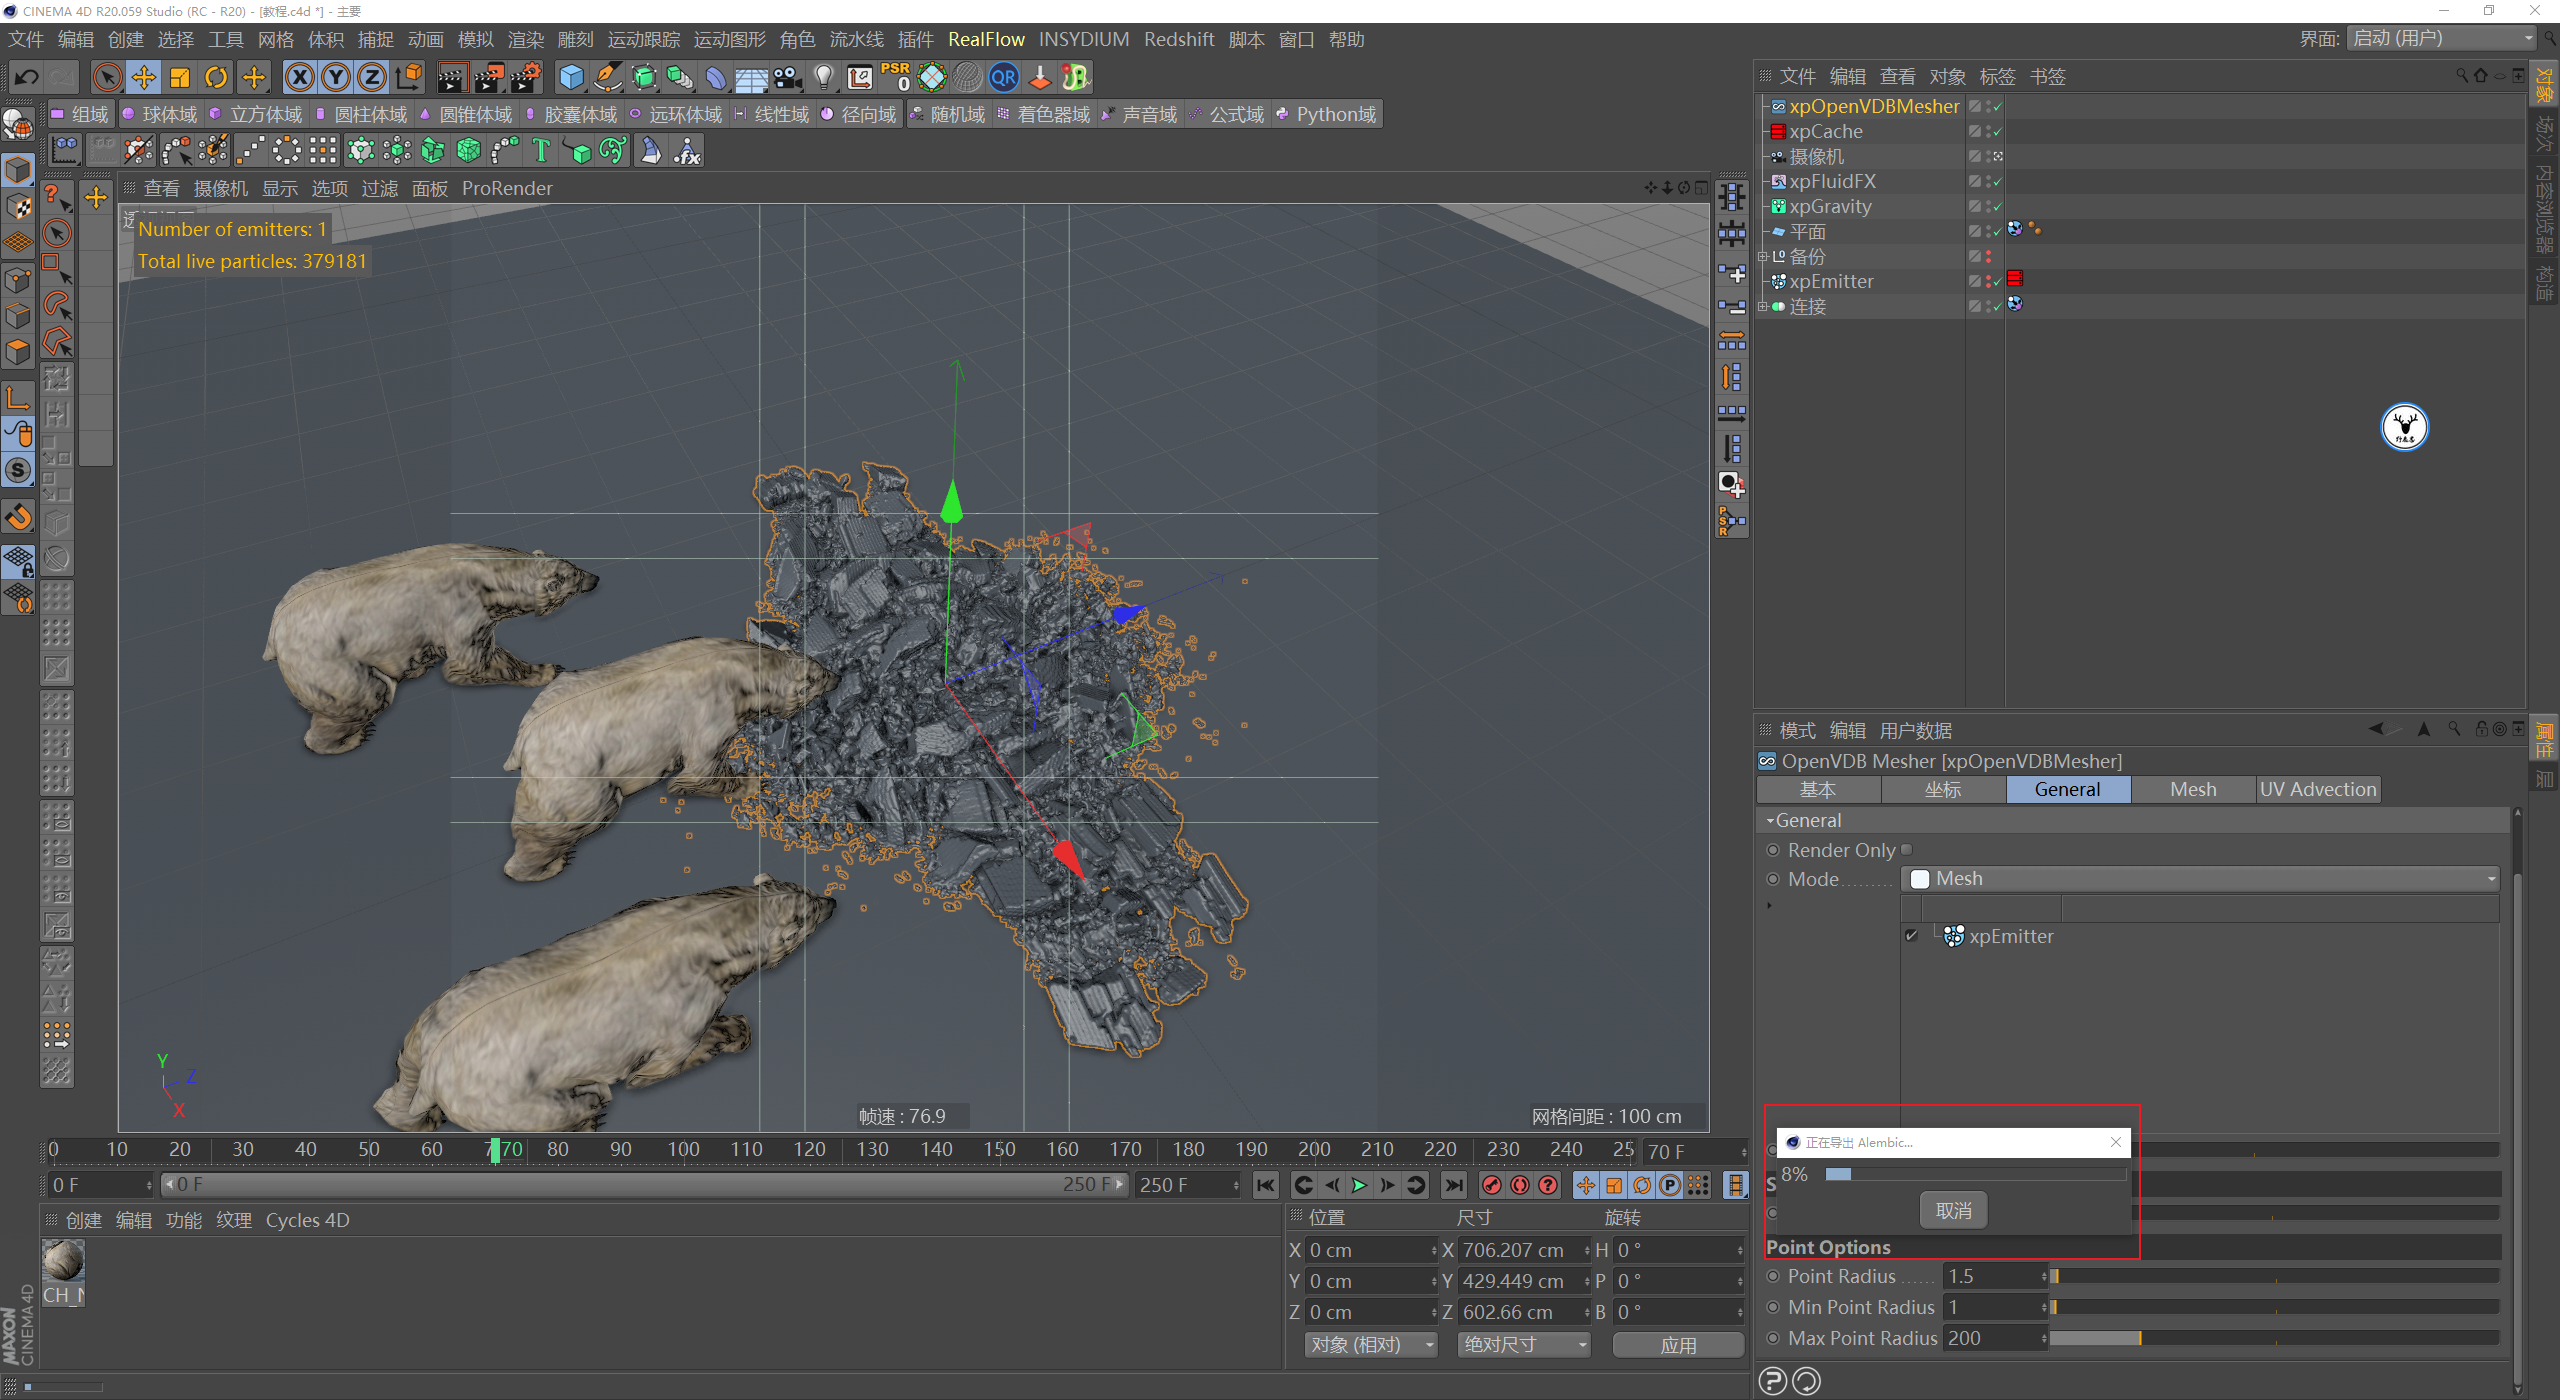The image size is (2560, 1400).
Task: Select the Rotate tool icon
Action: tap(216, 77)
